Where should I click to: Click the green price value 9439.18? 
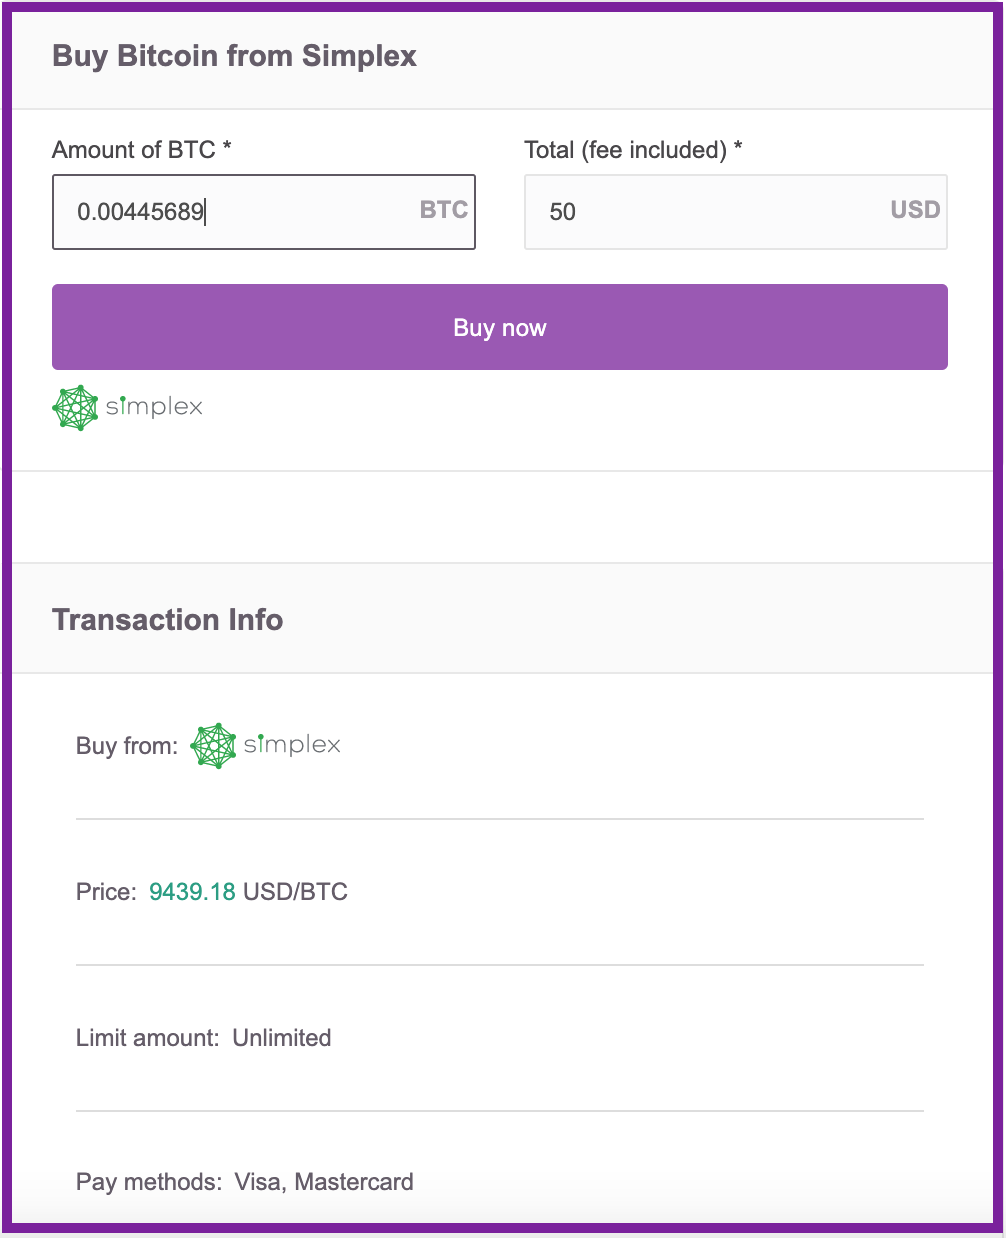click(x=192, y=891)
